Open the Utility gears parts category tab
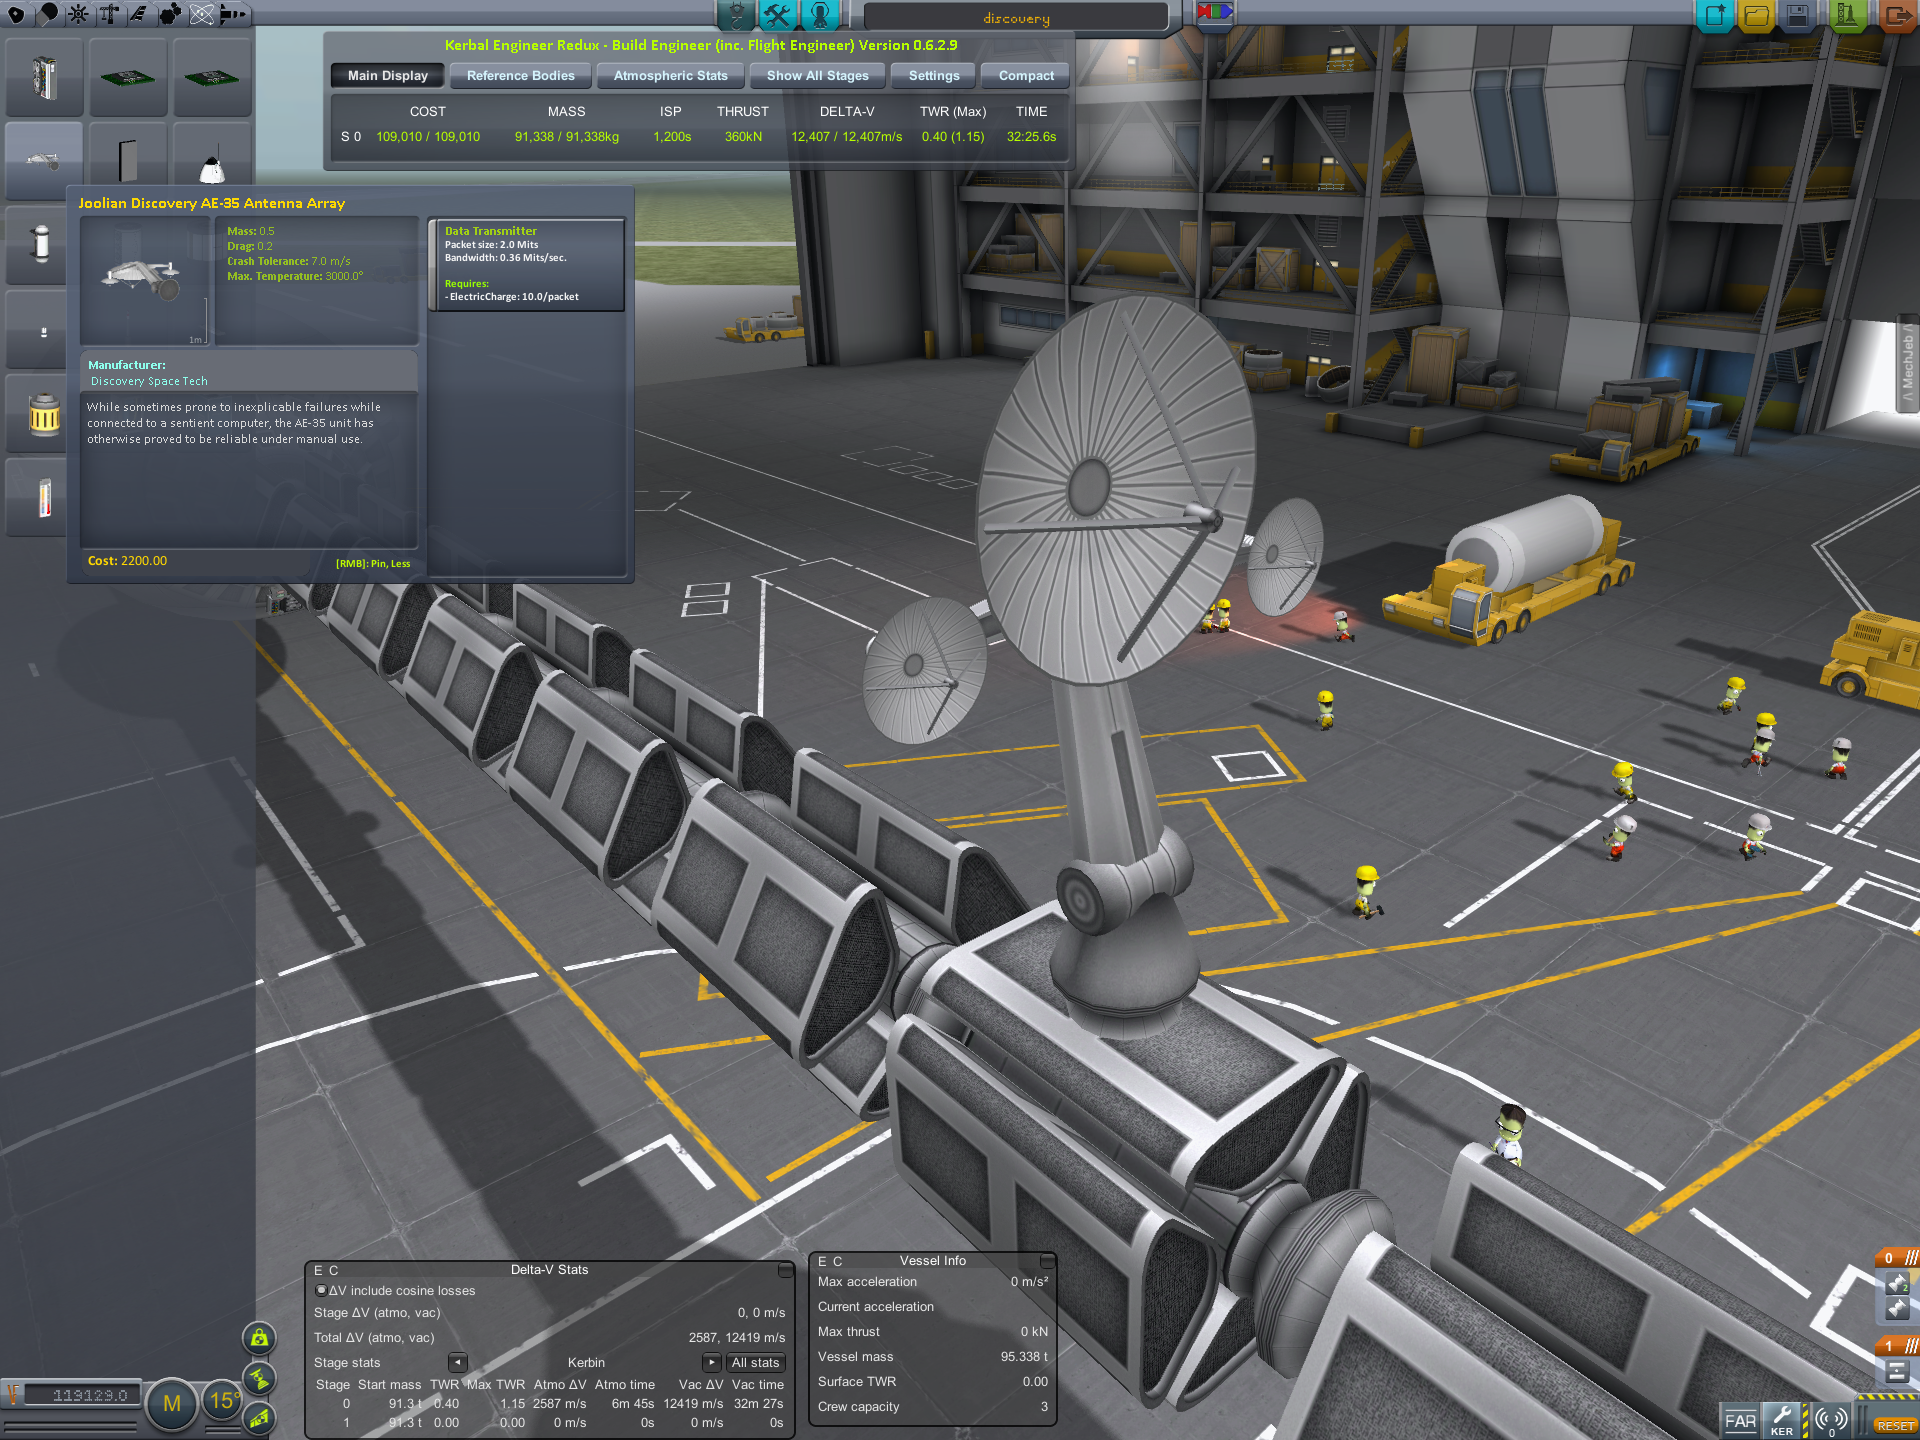Viewport: 1920px width, 1440px height. pyautogui.click(x=171, y=14)
